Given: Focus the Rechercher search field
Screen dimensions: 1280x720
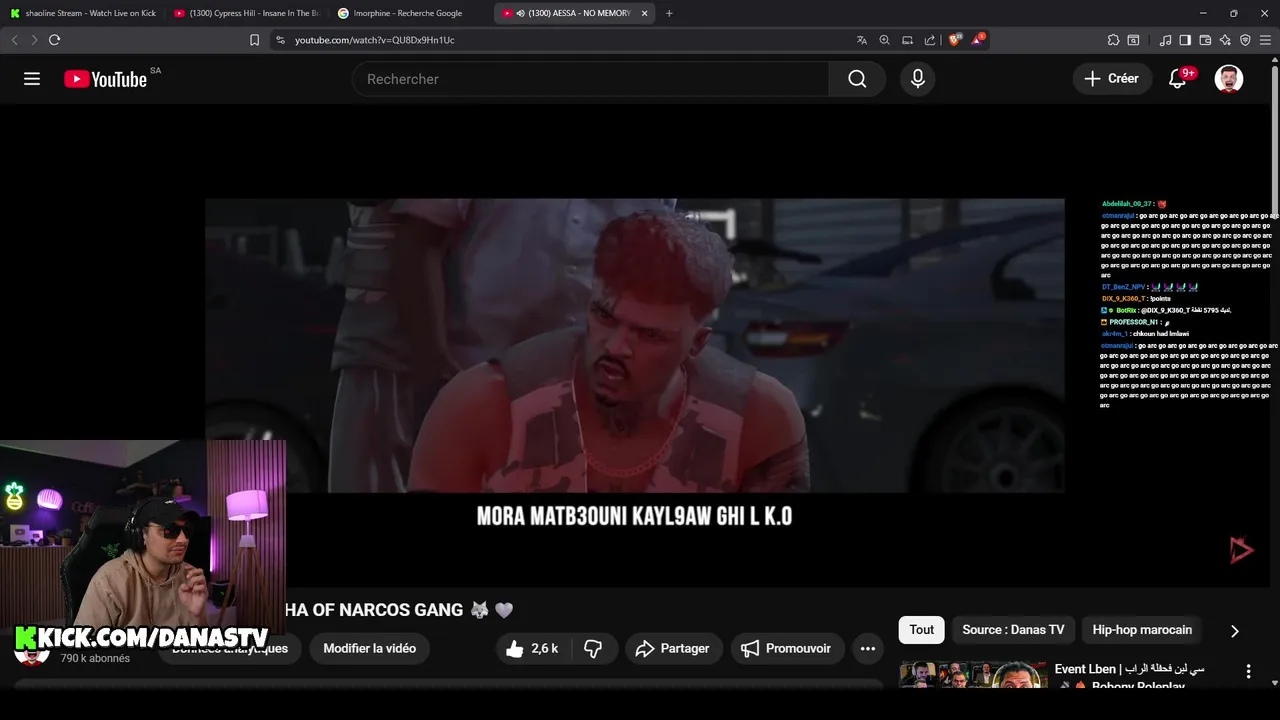Looking at the screenshot, I should (590, 79).
